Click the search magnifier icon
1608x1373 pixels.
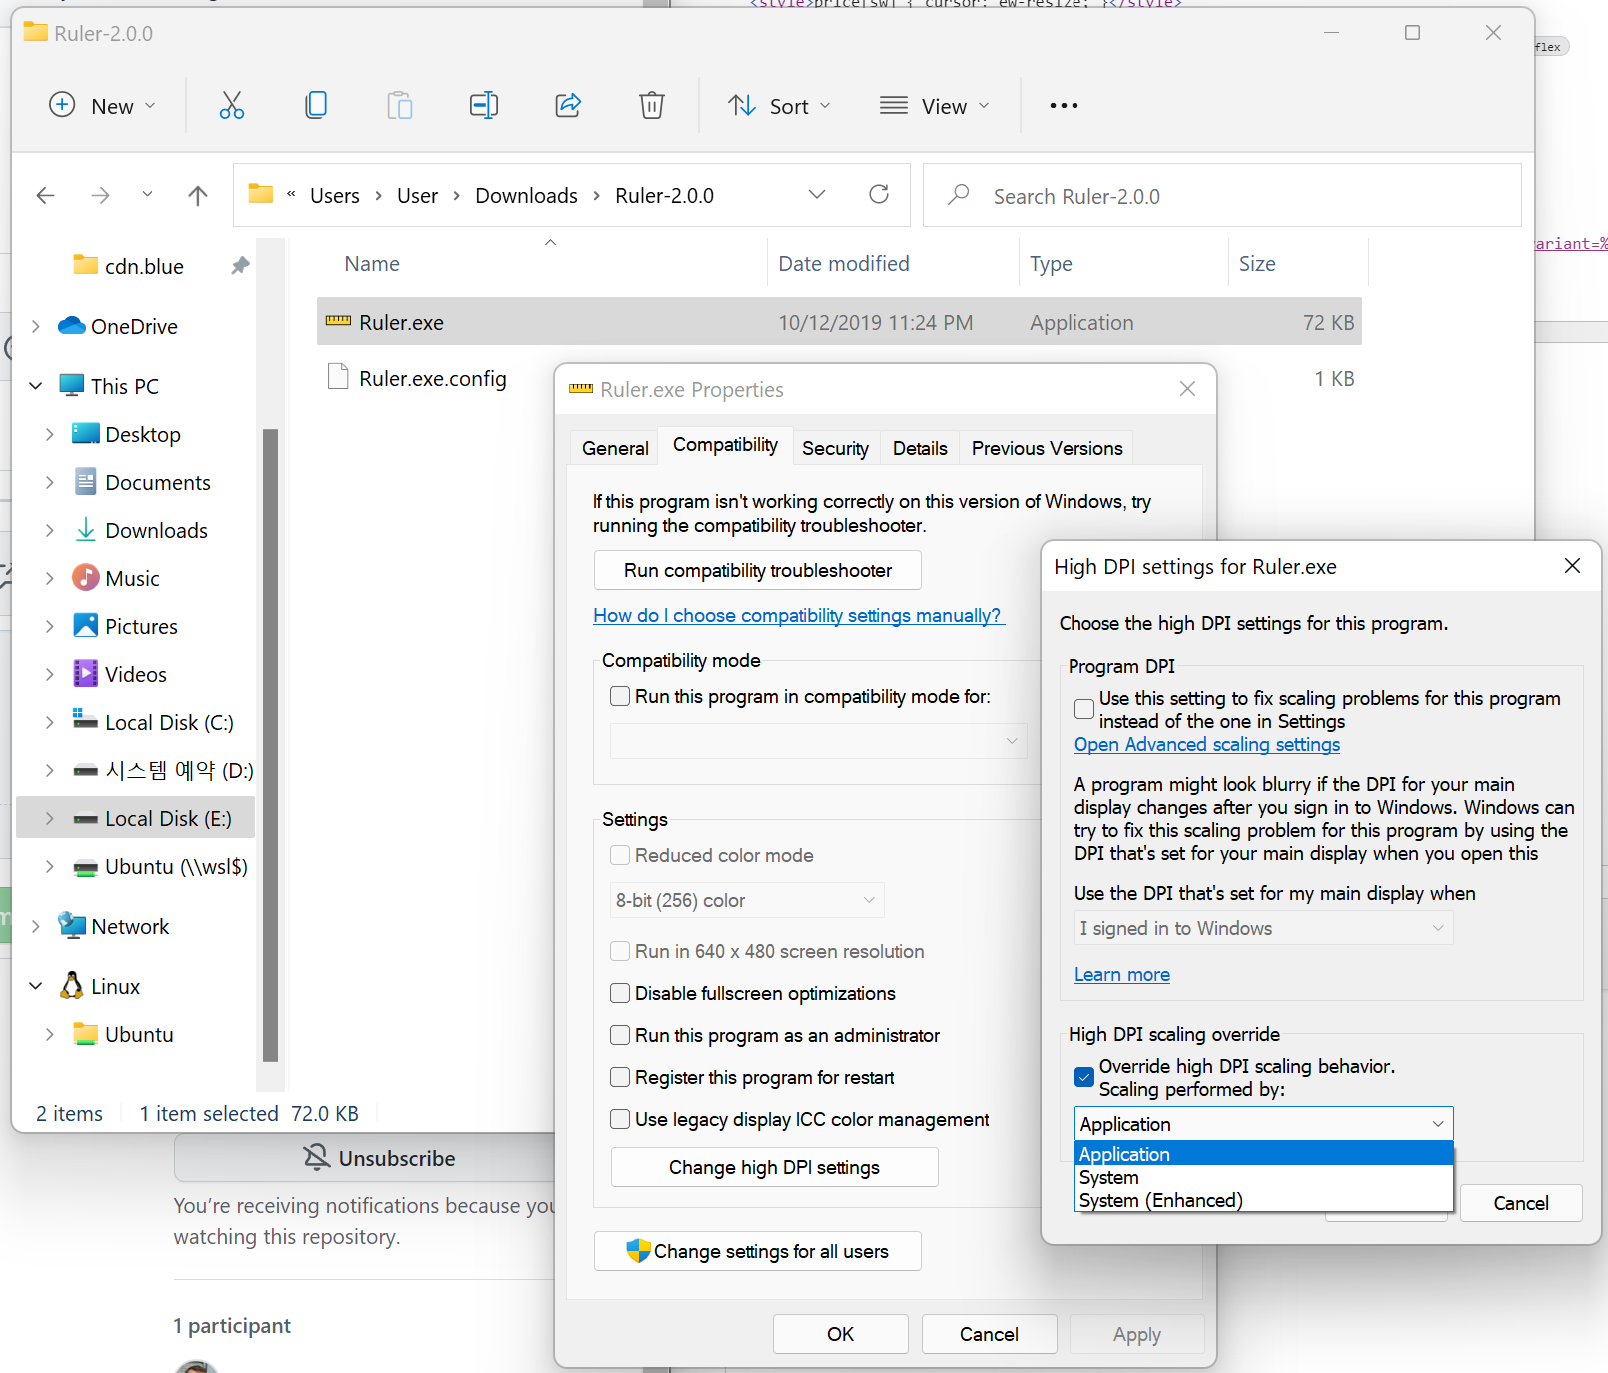click(x=959, y=194)
